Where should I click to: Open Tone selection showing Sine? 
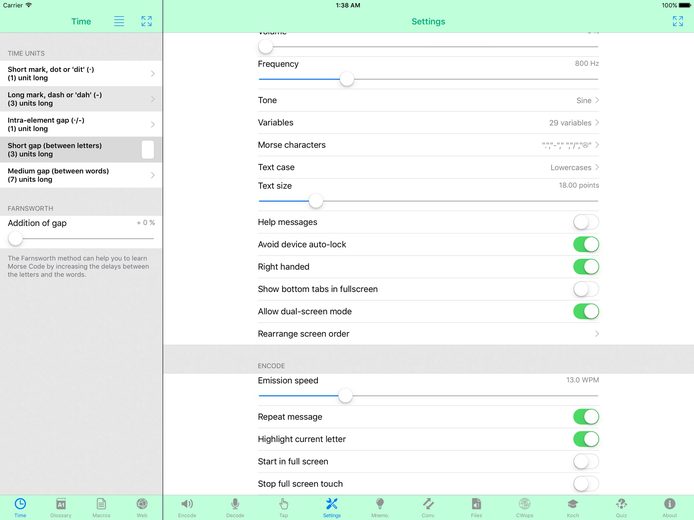428,100
